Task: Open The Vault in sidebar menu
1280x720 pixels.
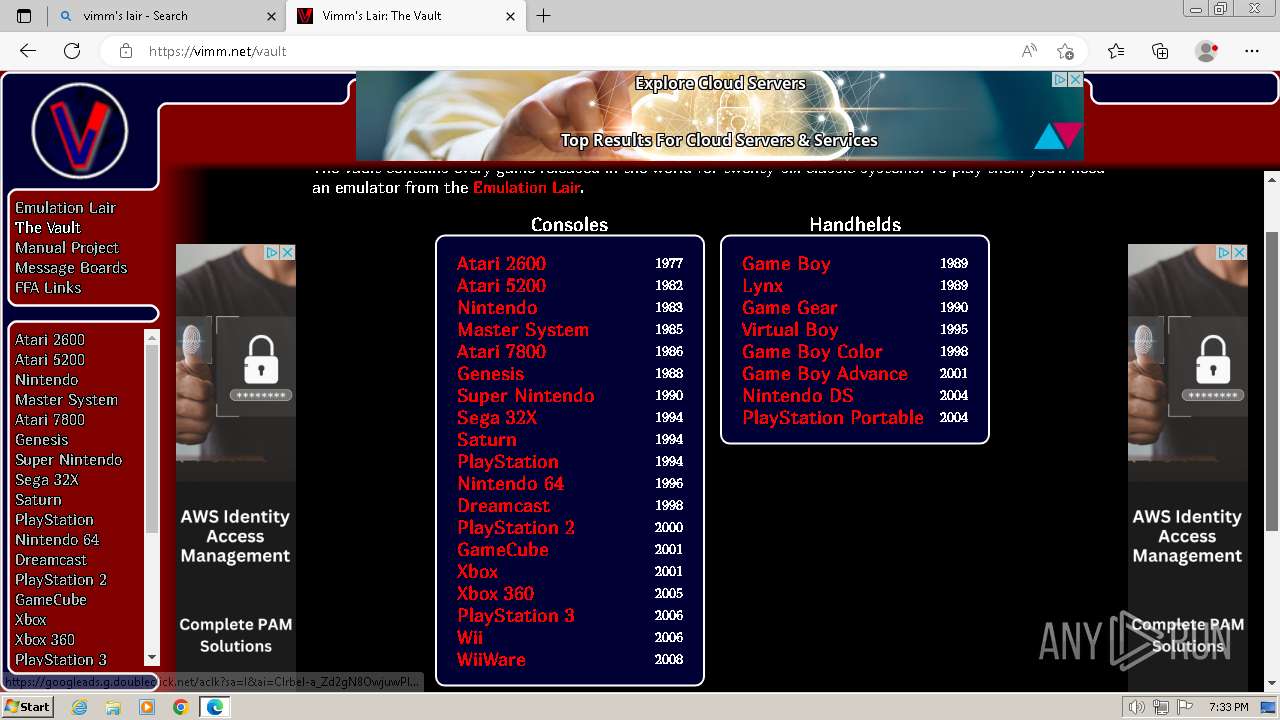Action: [48, 228]
